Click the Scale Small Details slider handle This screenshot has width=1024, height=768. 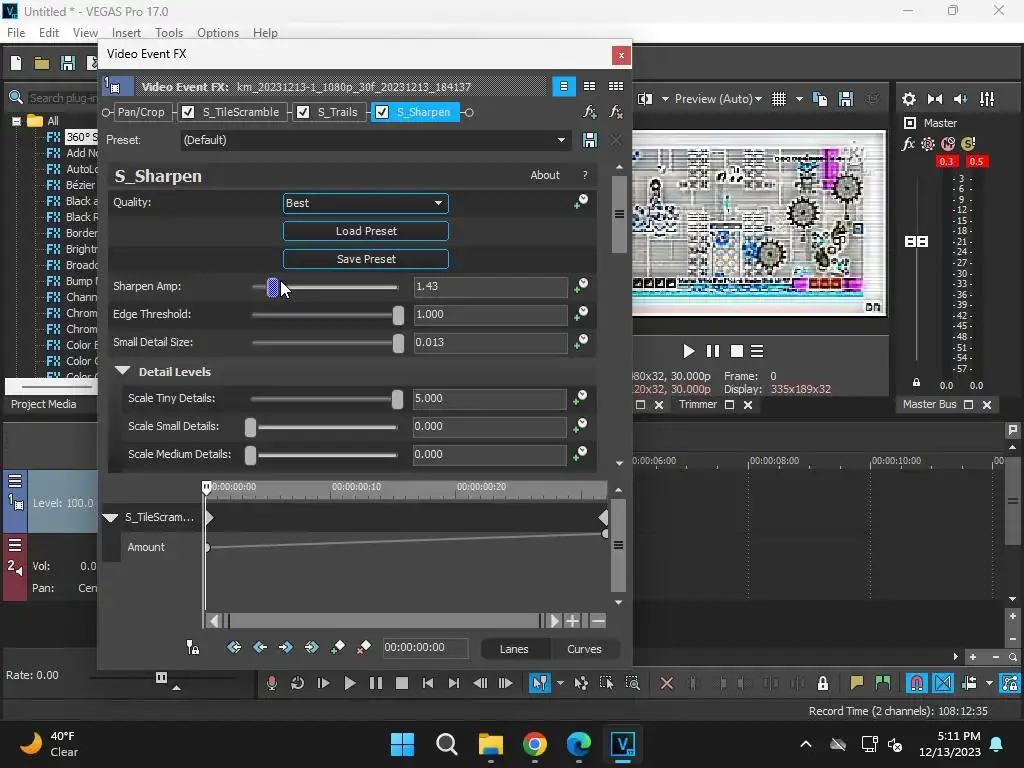click(x=250, y=427)
